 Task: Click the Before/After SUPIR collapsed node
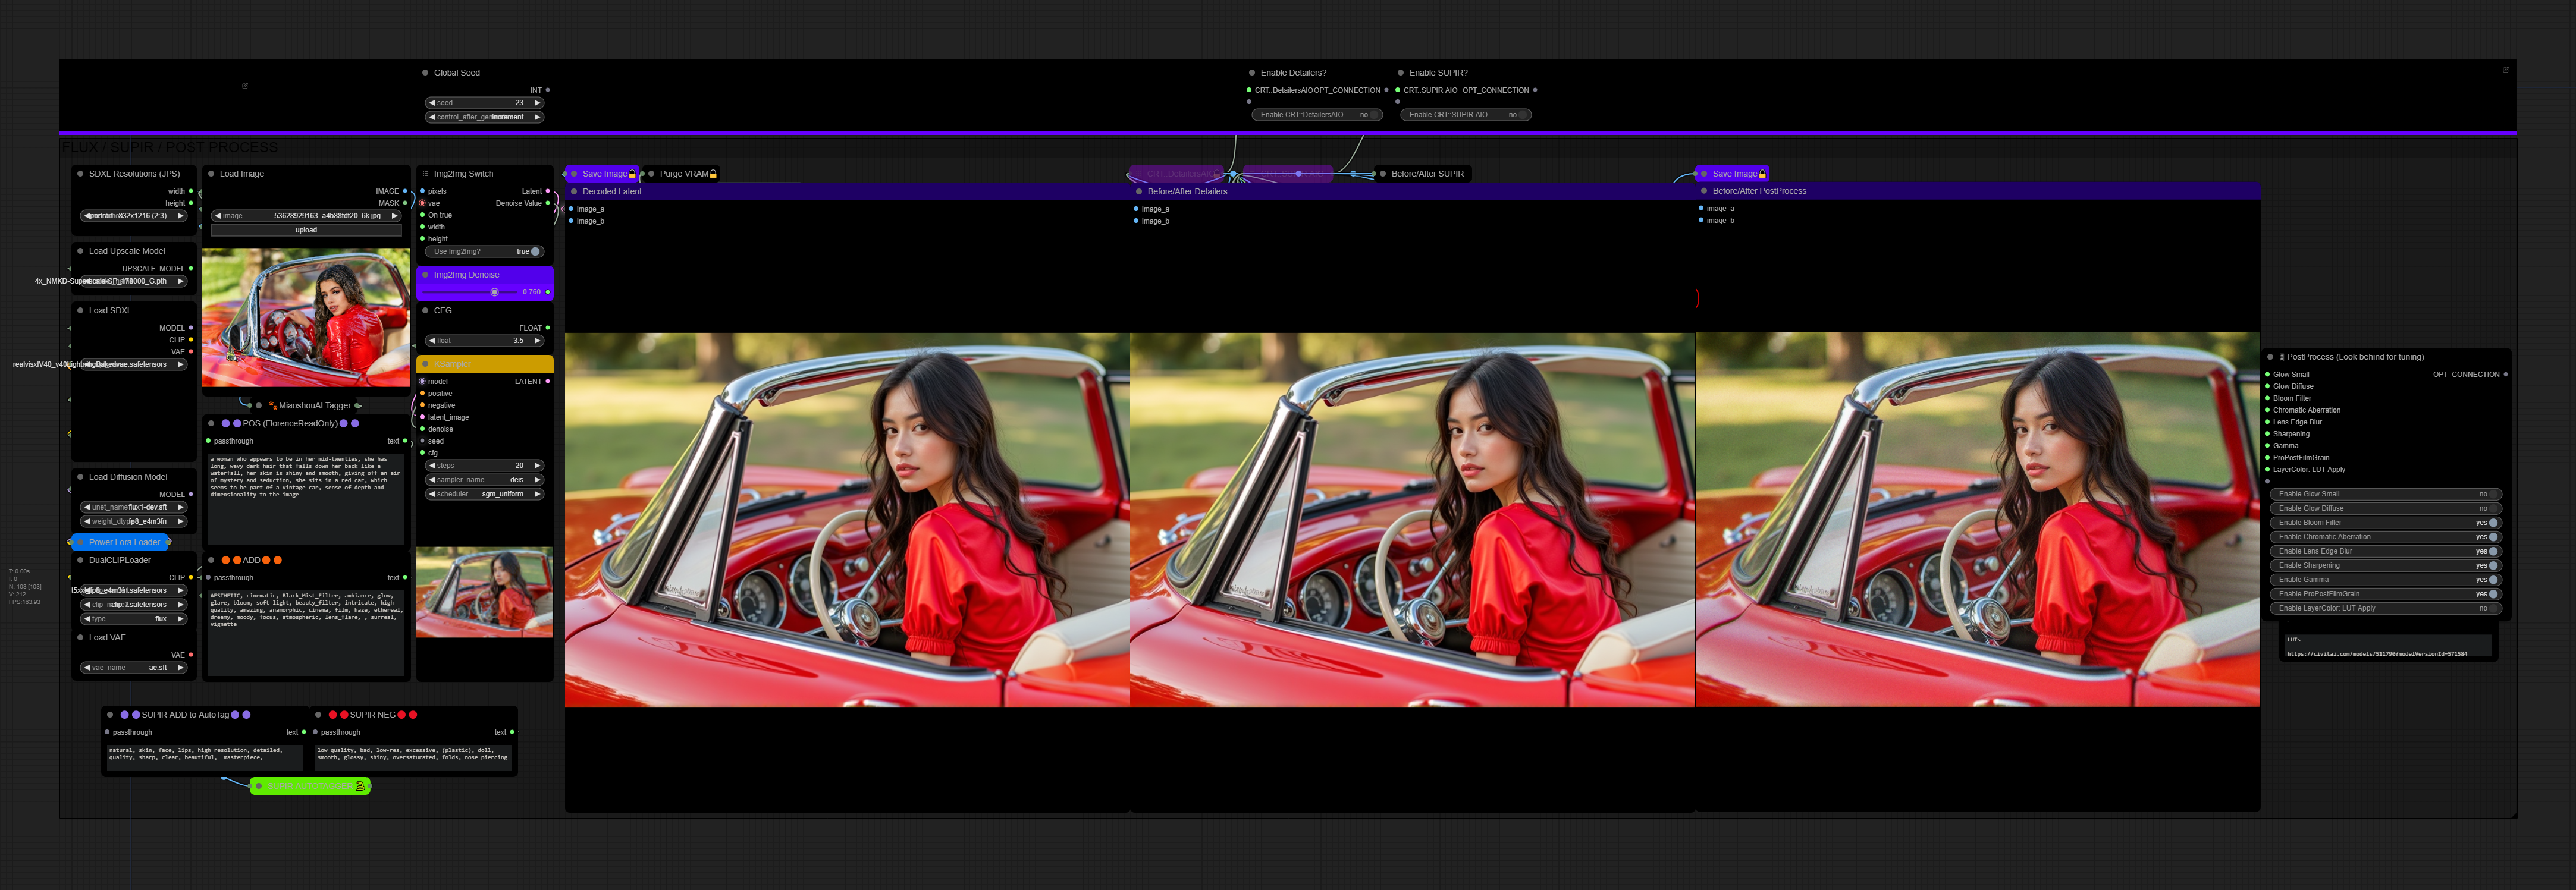pos(1423,174)
